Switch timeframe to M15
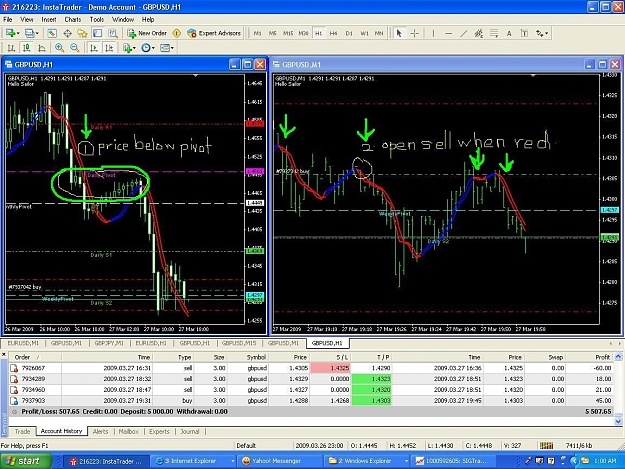Screen dimensions: 625x469 [x=288, y=33]
